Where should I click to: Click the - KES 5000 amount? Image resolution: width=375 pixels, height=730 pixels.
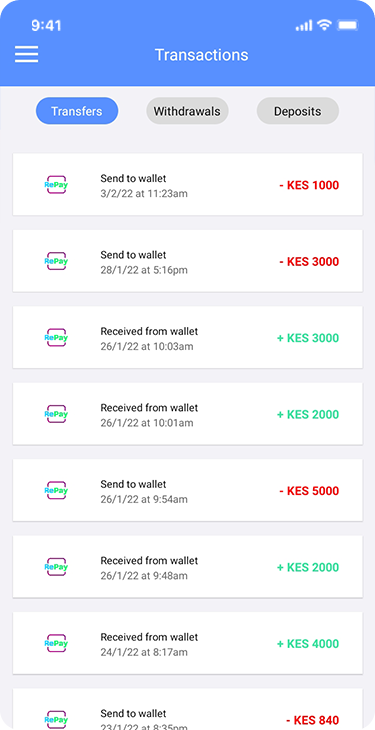coord(309,491)
